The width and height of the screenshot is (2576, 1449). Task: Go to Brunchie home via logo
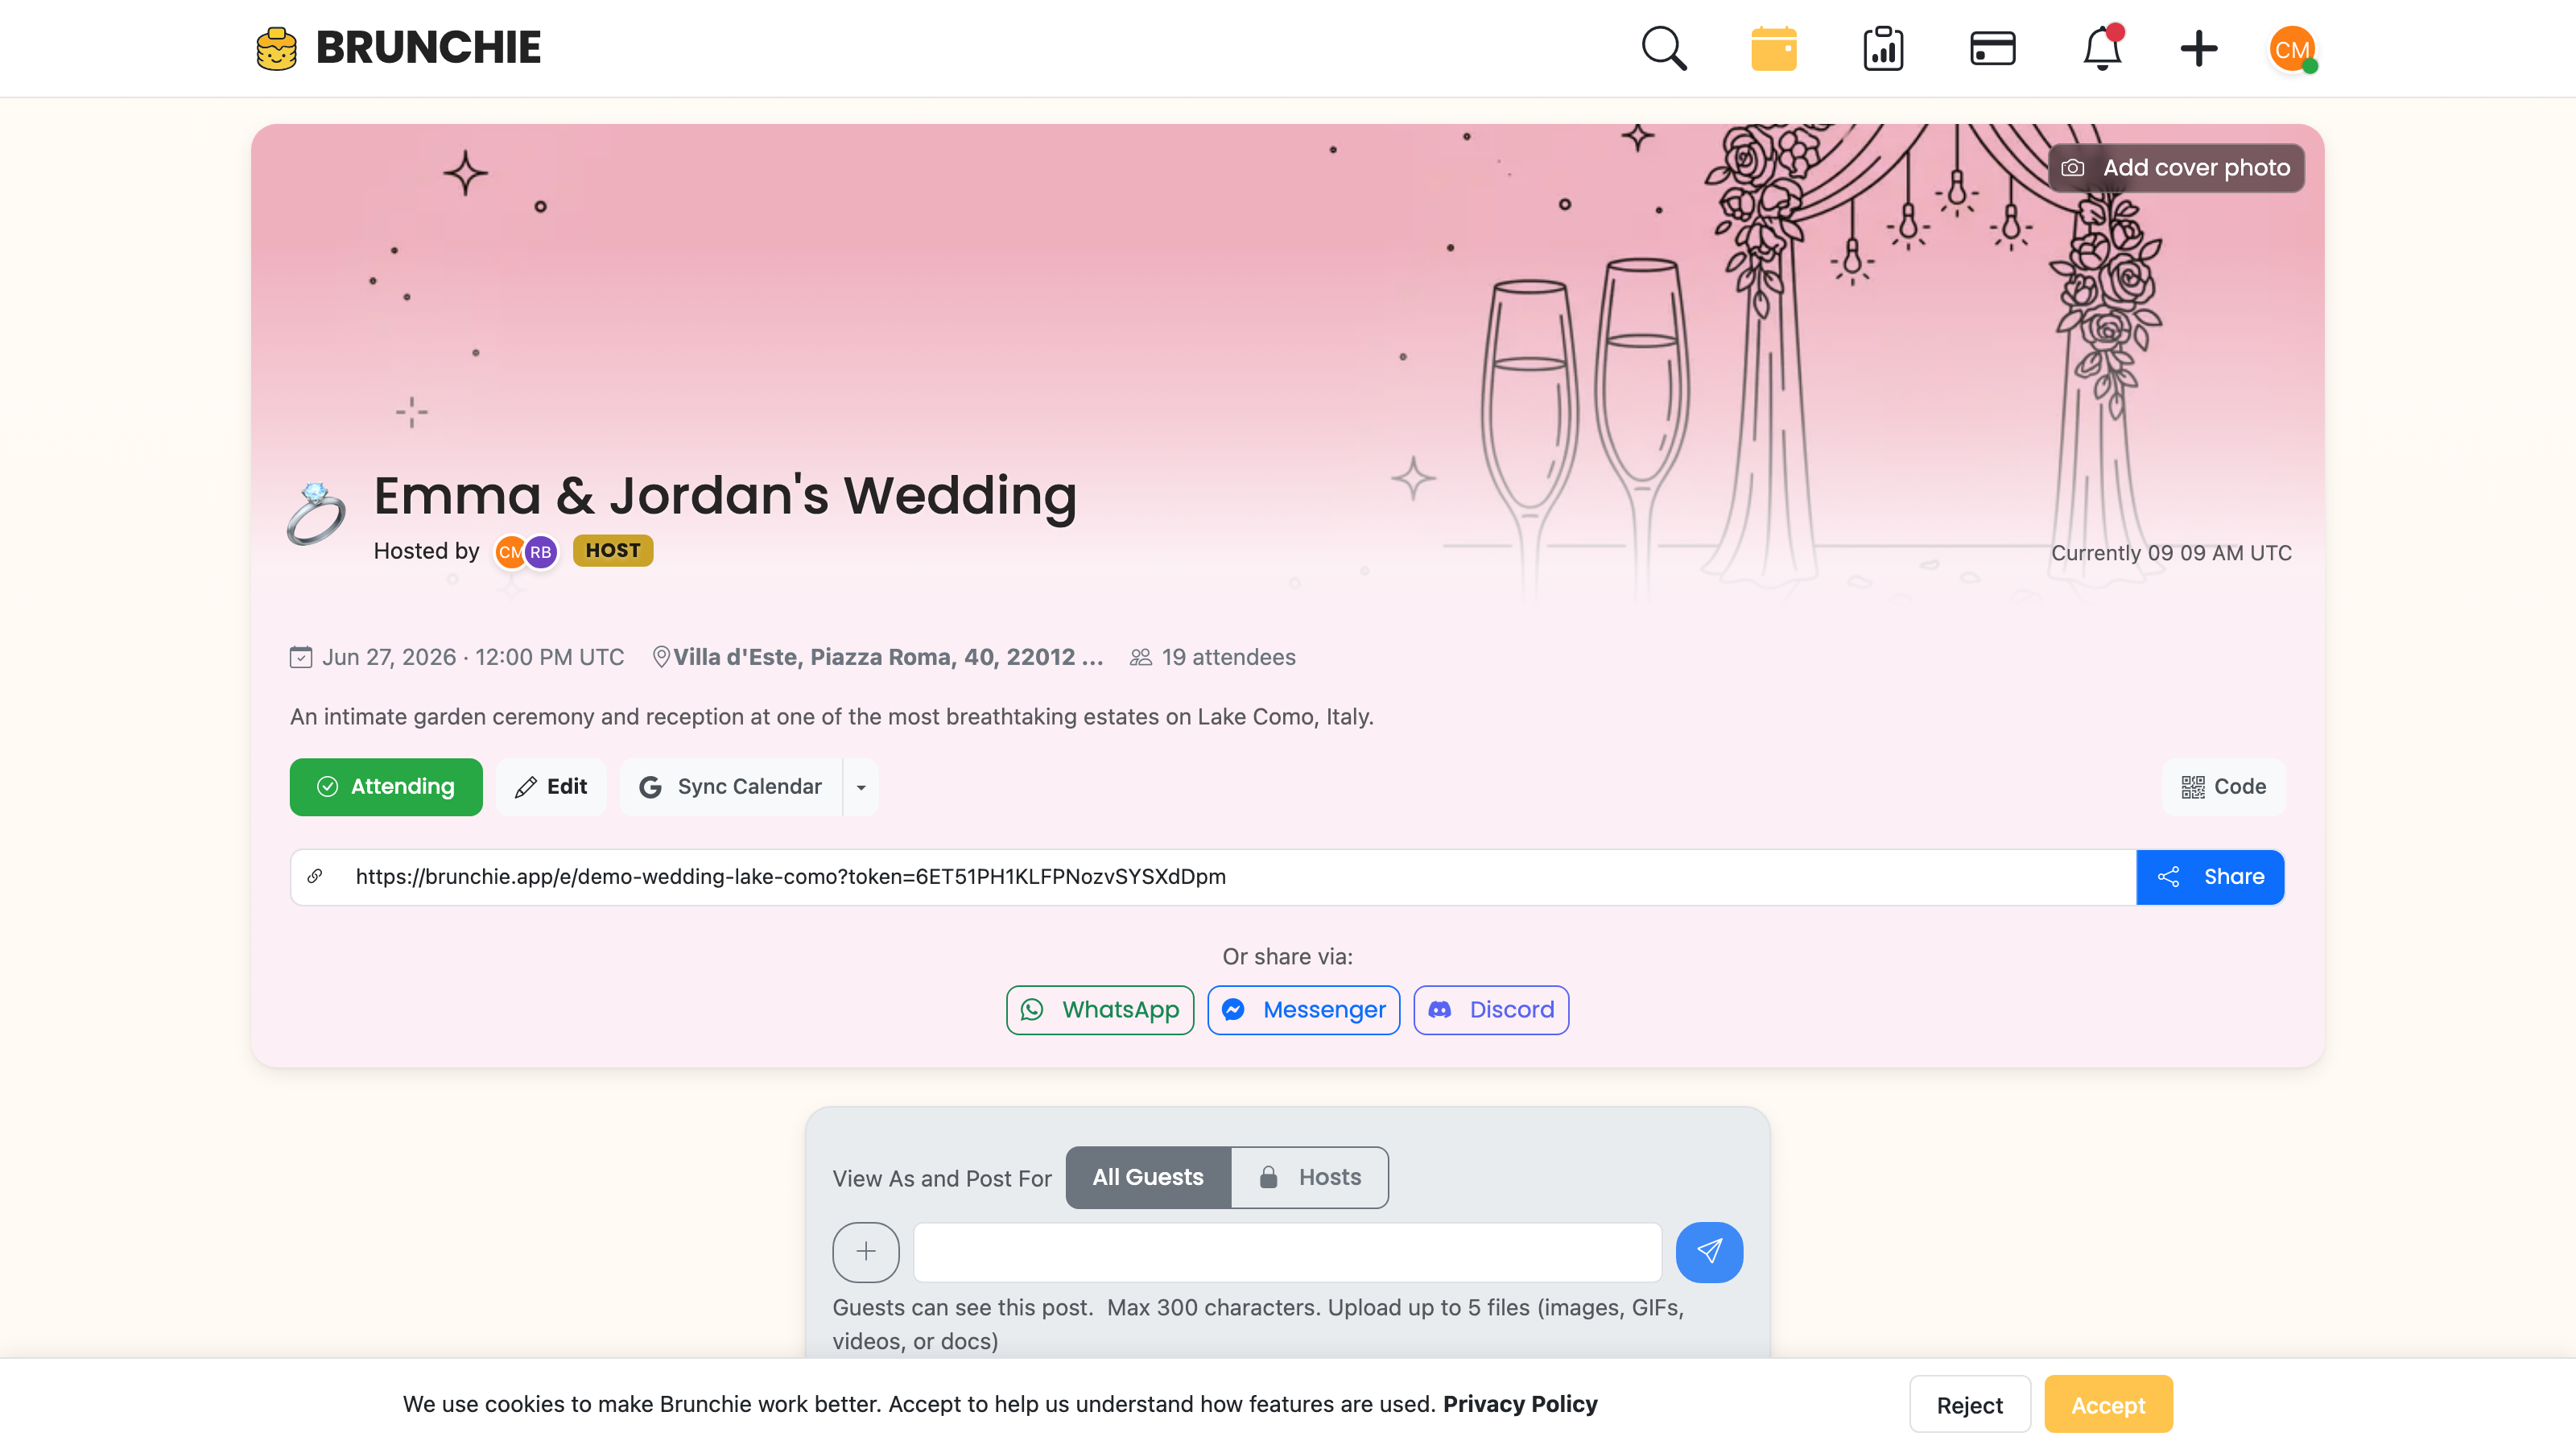click(398, 48)
